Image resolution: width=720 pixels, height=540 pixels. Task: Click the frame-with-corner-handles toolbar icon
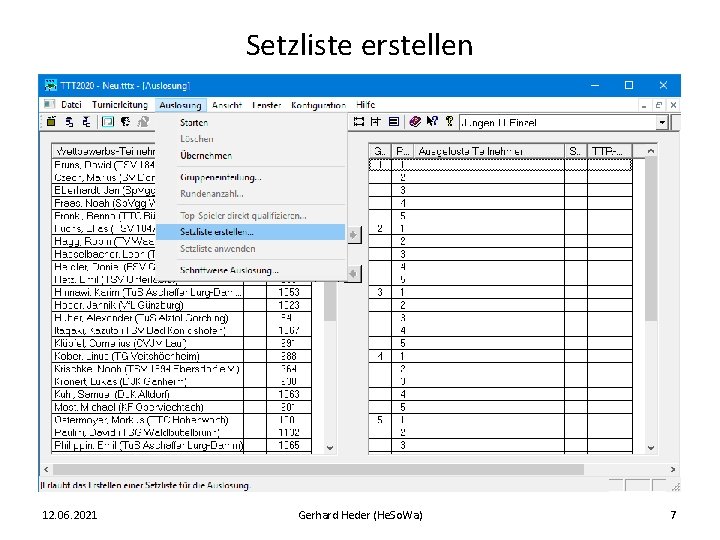tap(359, 122)
